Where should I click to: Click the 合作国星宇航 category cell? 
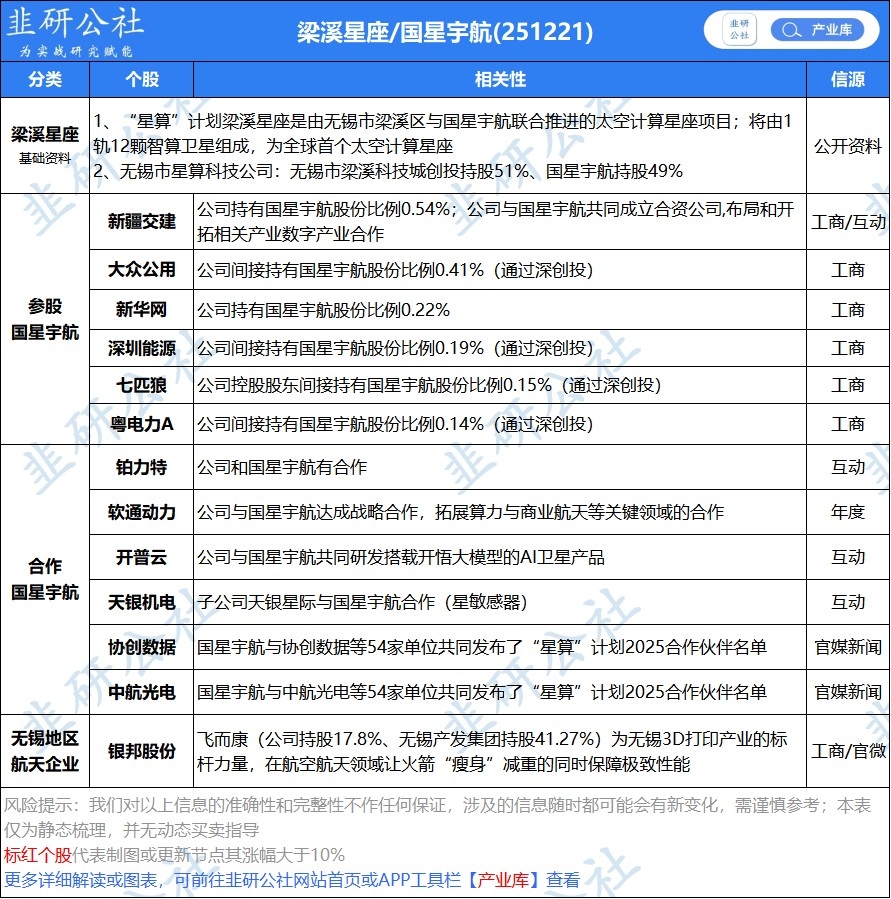[45, 579]
